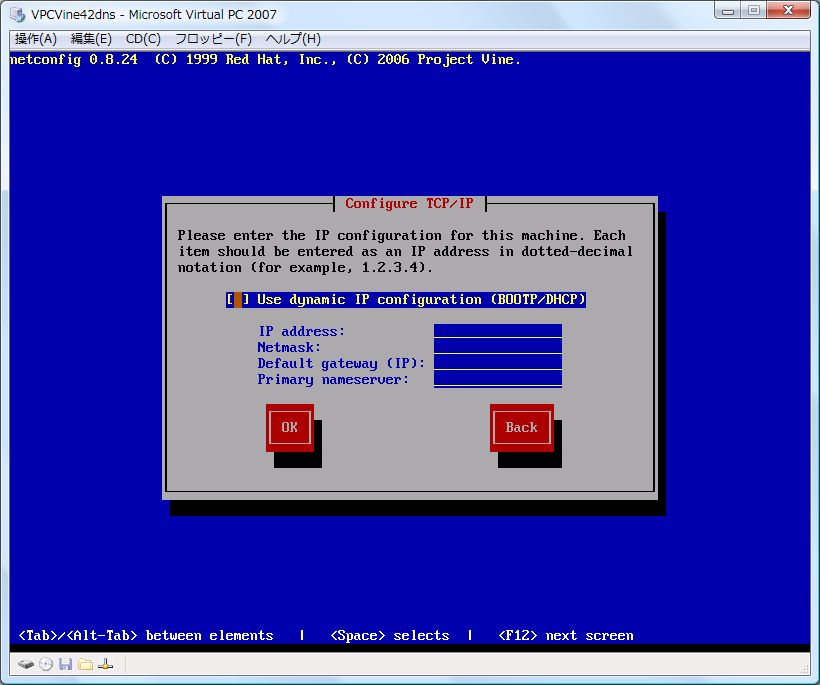Click the IP address input field

tap(498, 330)
